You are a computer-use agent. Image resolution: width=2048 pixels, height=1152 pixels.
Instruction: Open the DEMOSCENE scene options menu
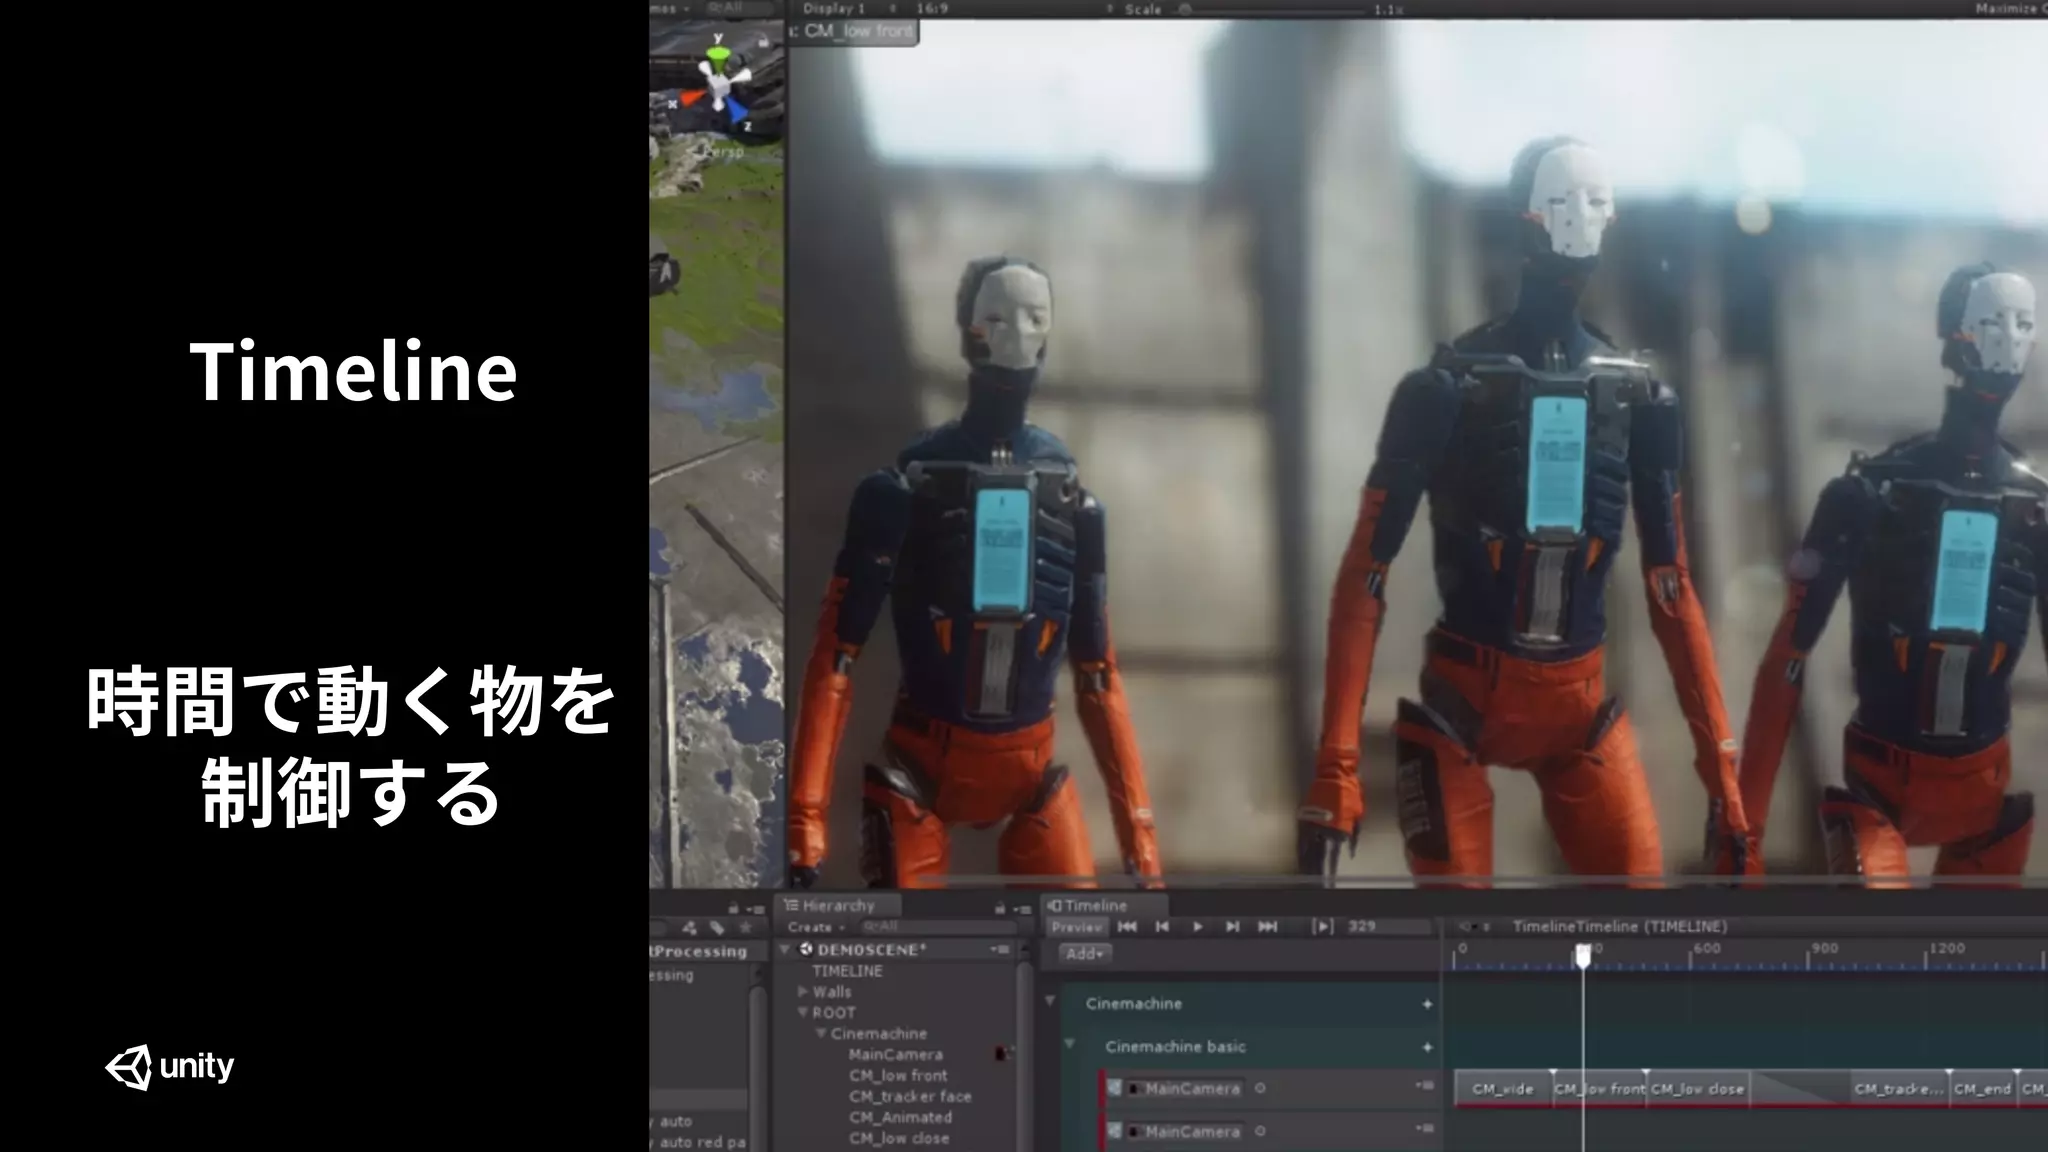click(1000, 949)
